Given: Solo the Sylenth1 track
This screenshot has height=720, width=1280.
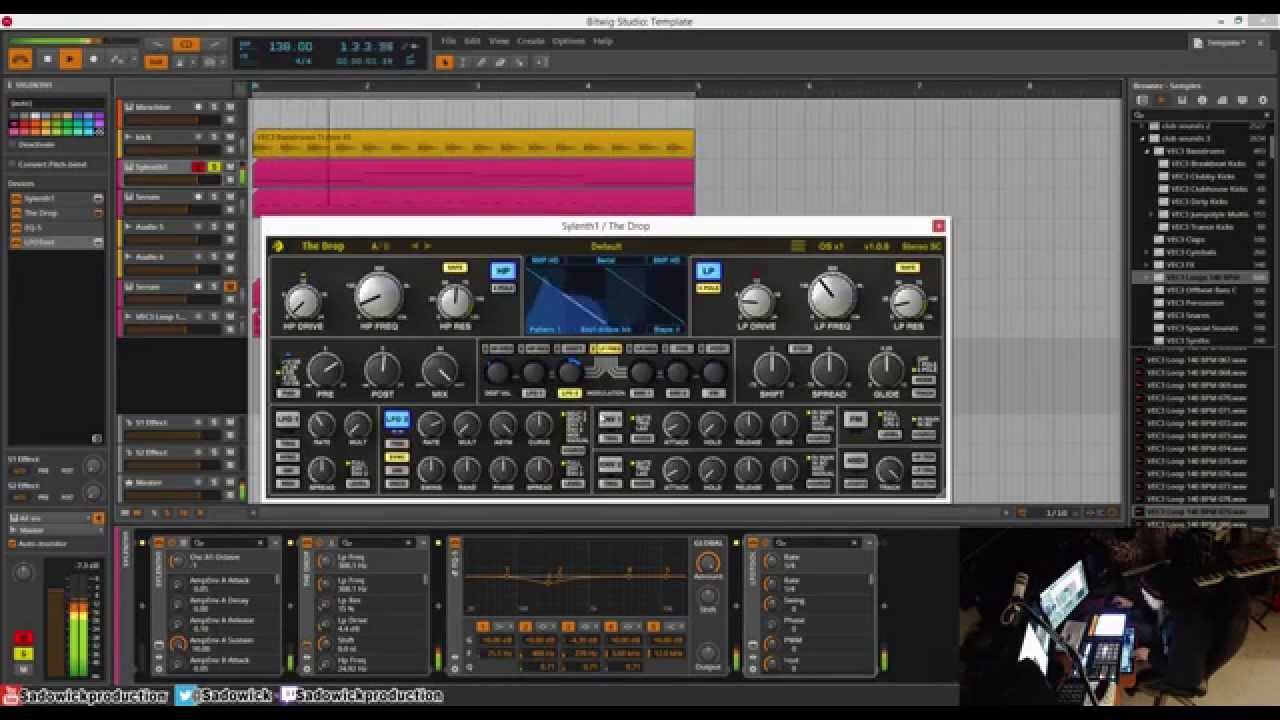Looking at the screenshot, I should (x=213, y=167).
